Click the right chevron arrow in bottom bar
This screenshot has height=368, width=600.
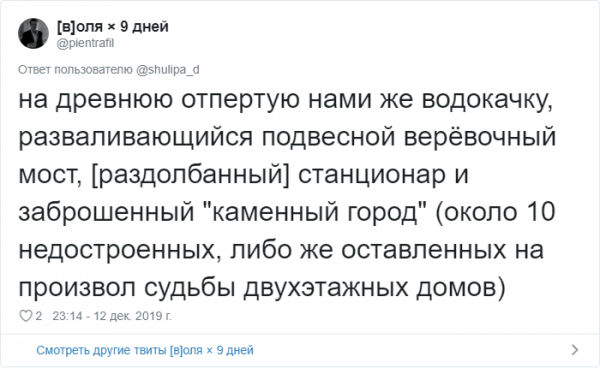[575, 350]
